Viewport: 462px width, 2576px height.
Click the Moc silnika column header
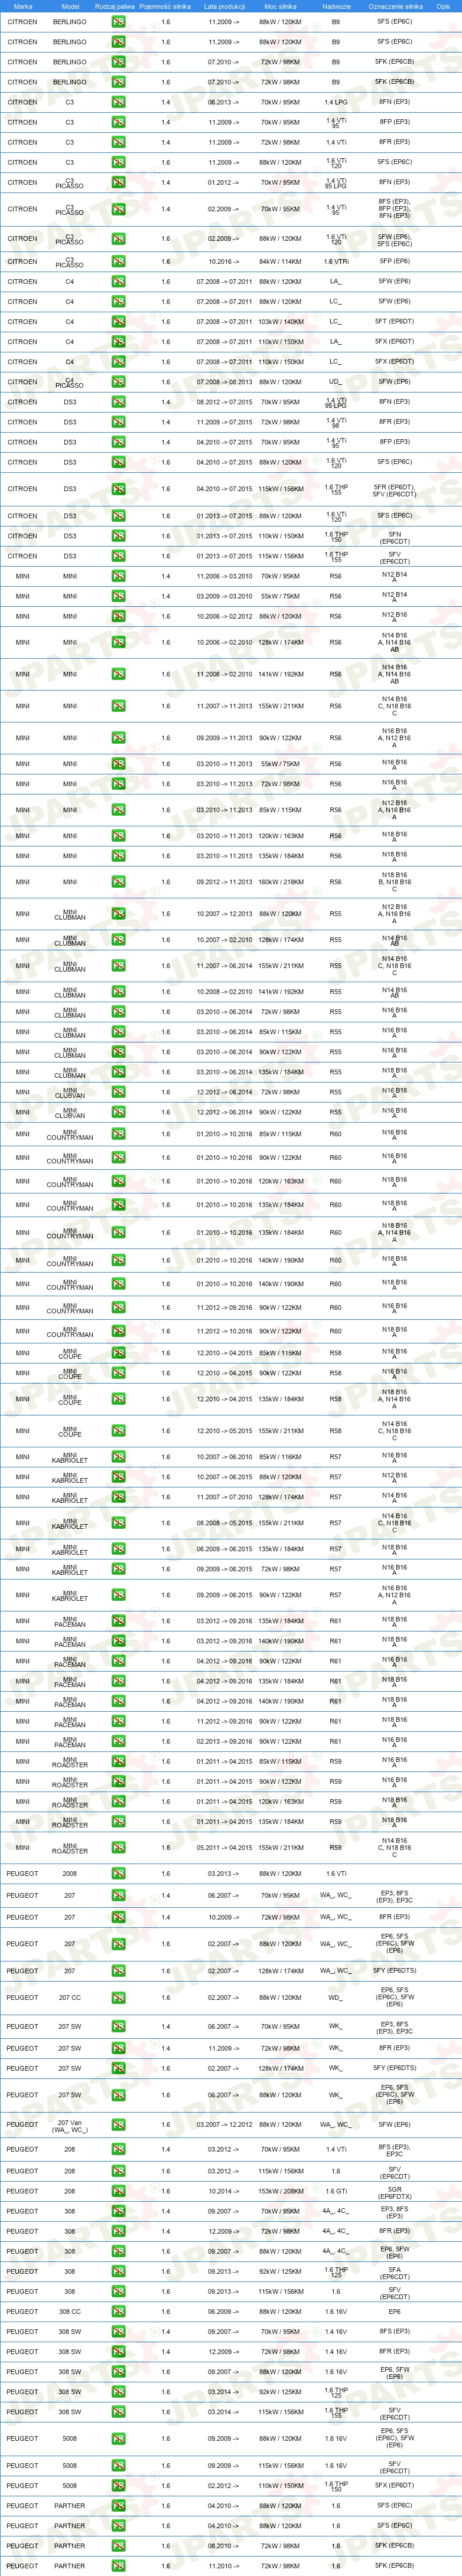[x=280, y=6]
